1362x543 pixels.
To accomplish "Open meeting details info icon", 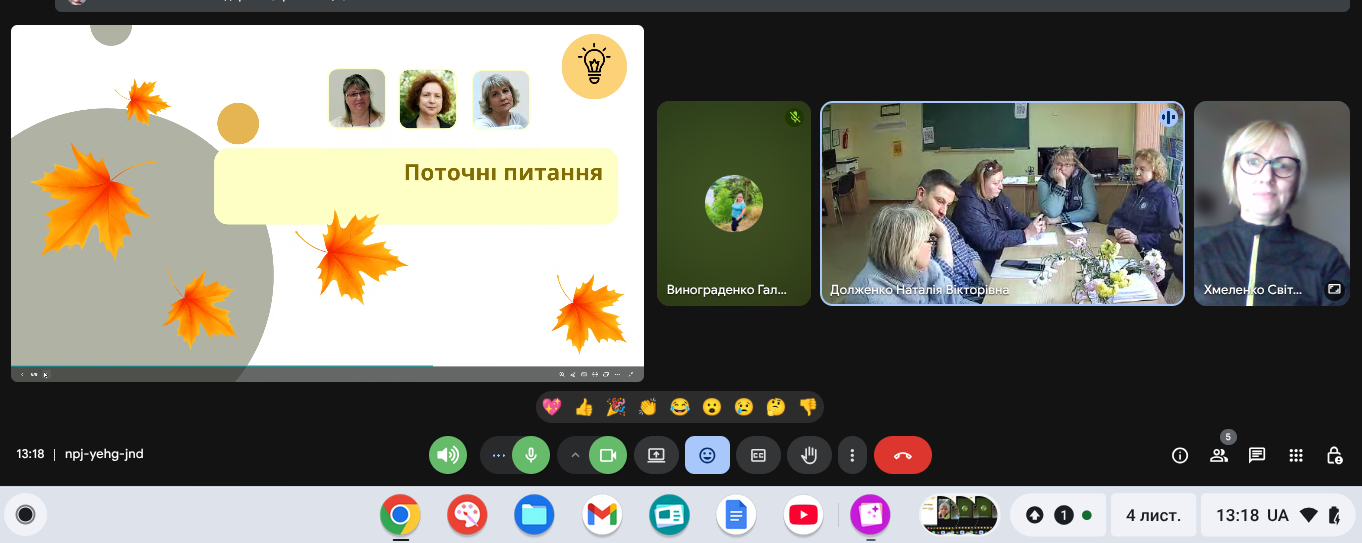I will 1180,456.
